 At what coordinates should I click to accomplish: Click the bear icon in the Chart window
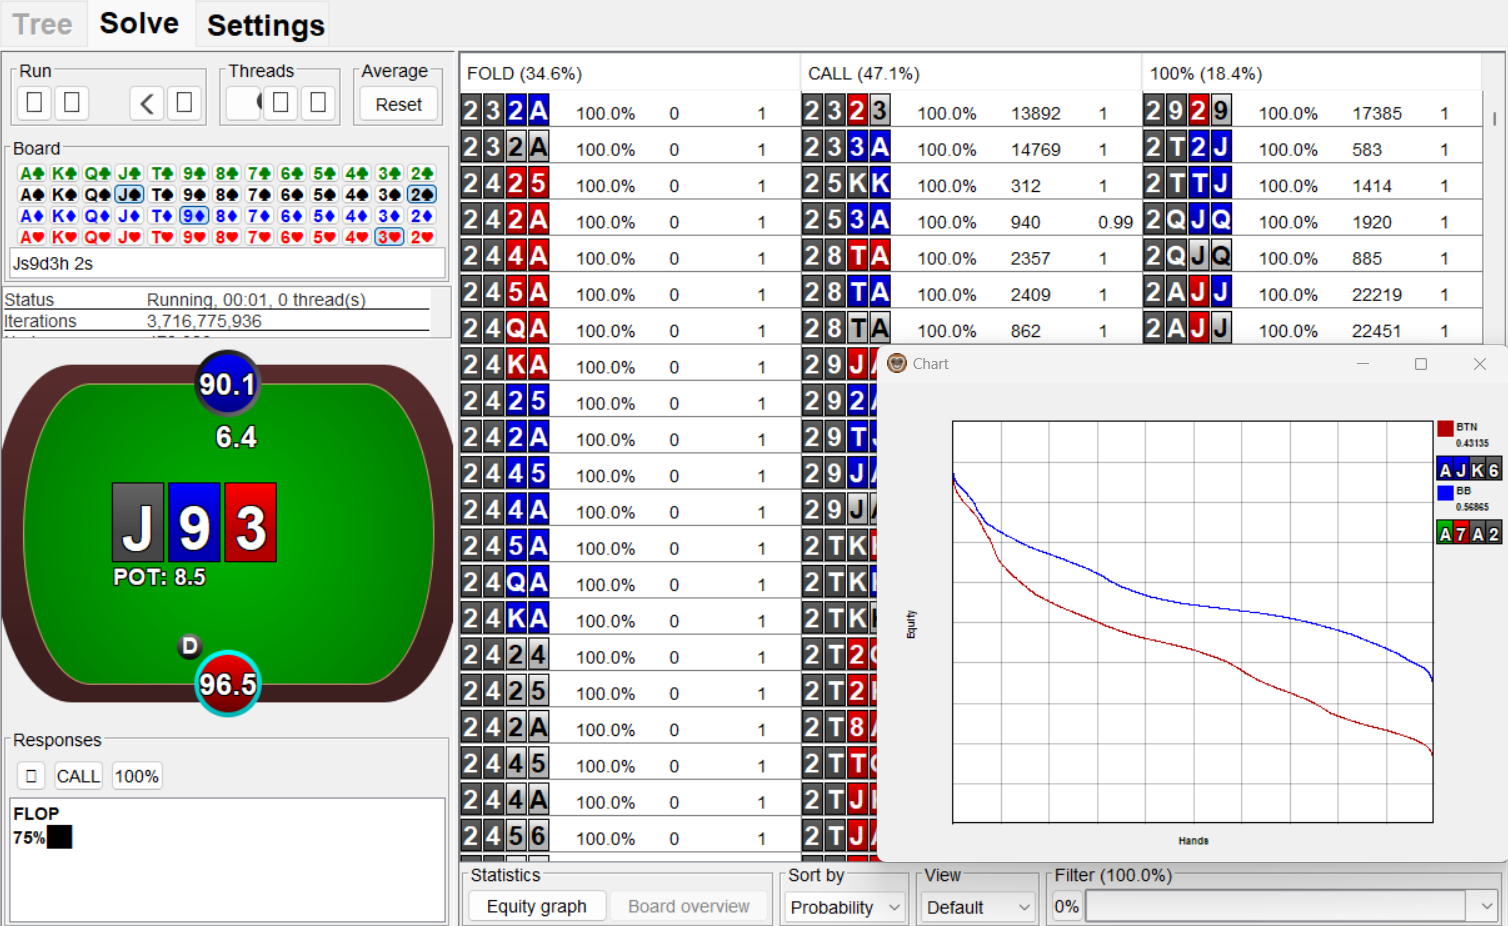pos(897,363)
